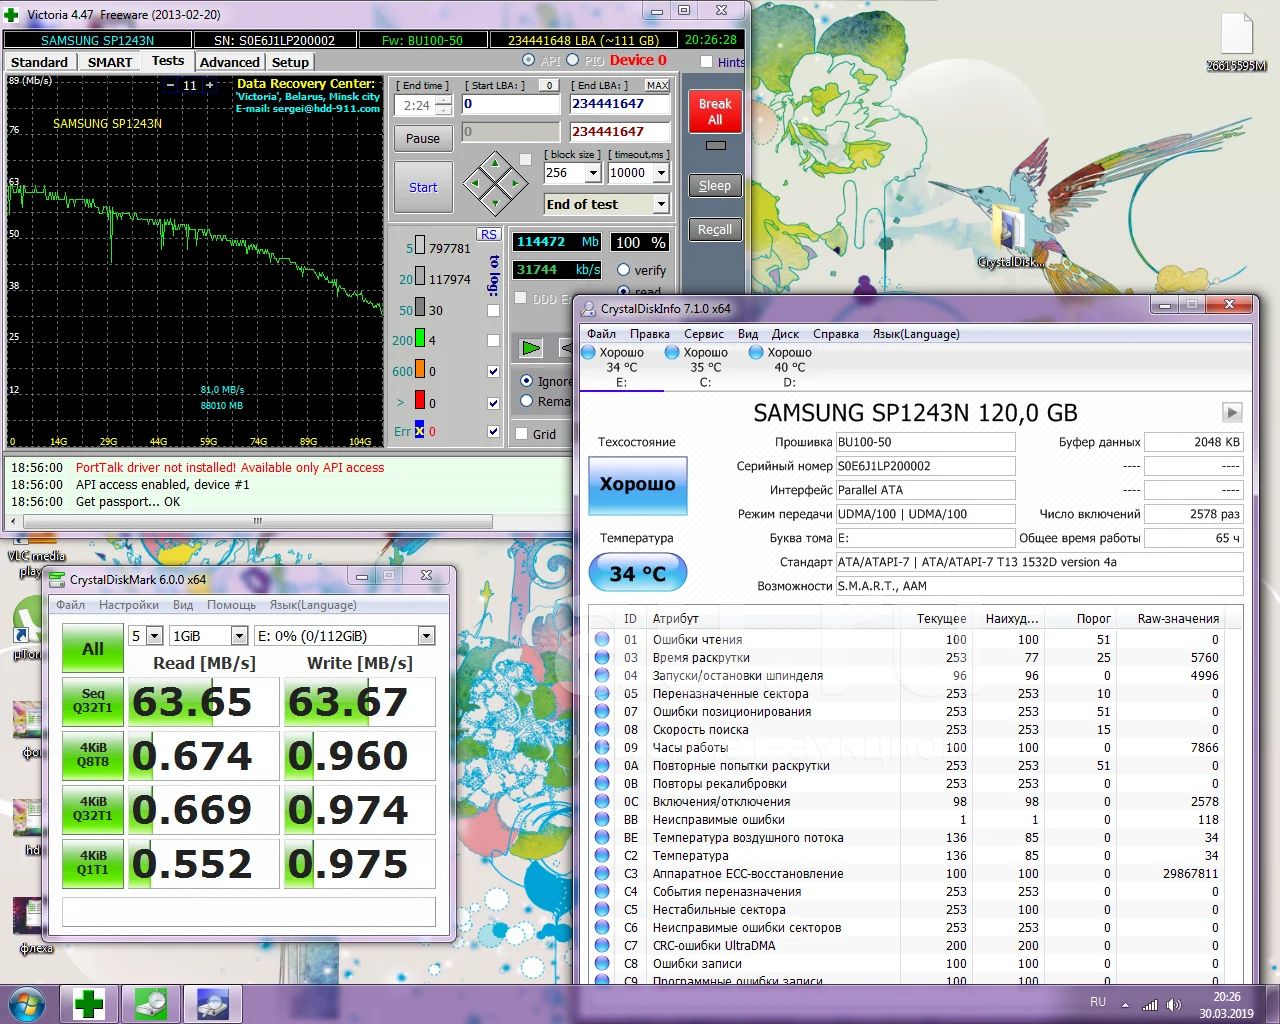Viewport: 1280px width, 1024px height.
Task: Click MAX button next to End LBA
Action: click(x=657, y=85)
